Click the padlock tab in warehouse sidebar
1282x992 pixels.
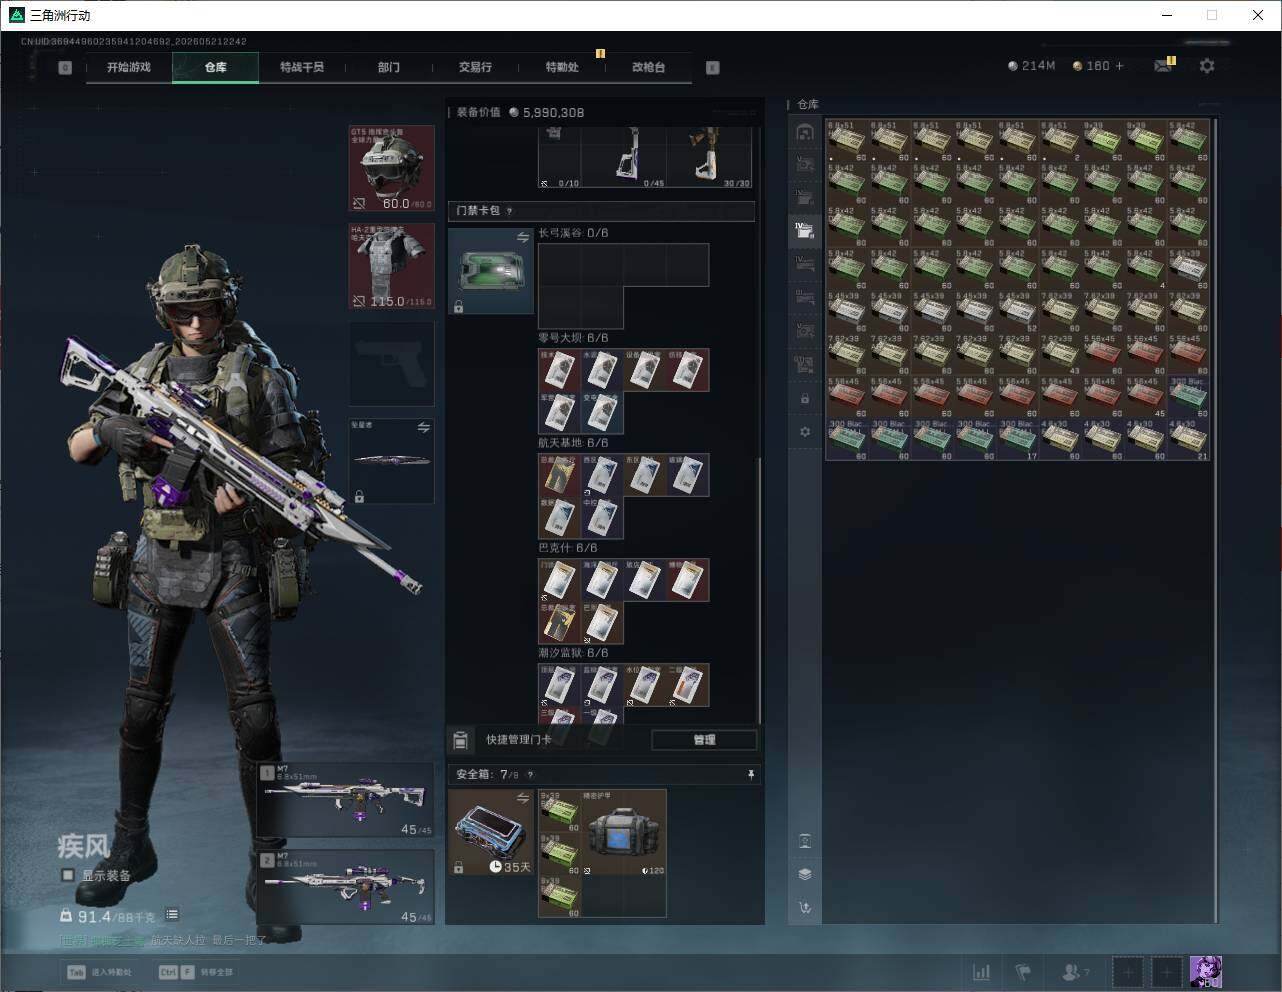pyautogui.click(x=805, y=399)
